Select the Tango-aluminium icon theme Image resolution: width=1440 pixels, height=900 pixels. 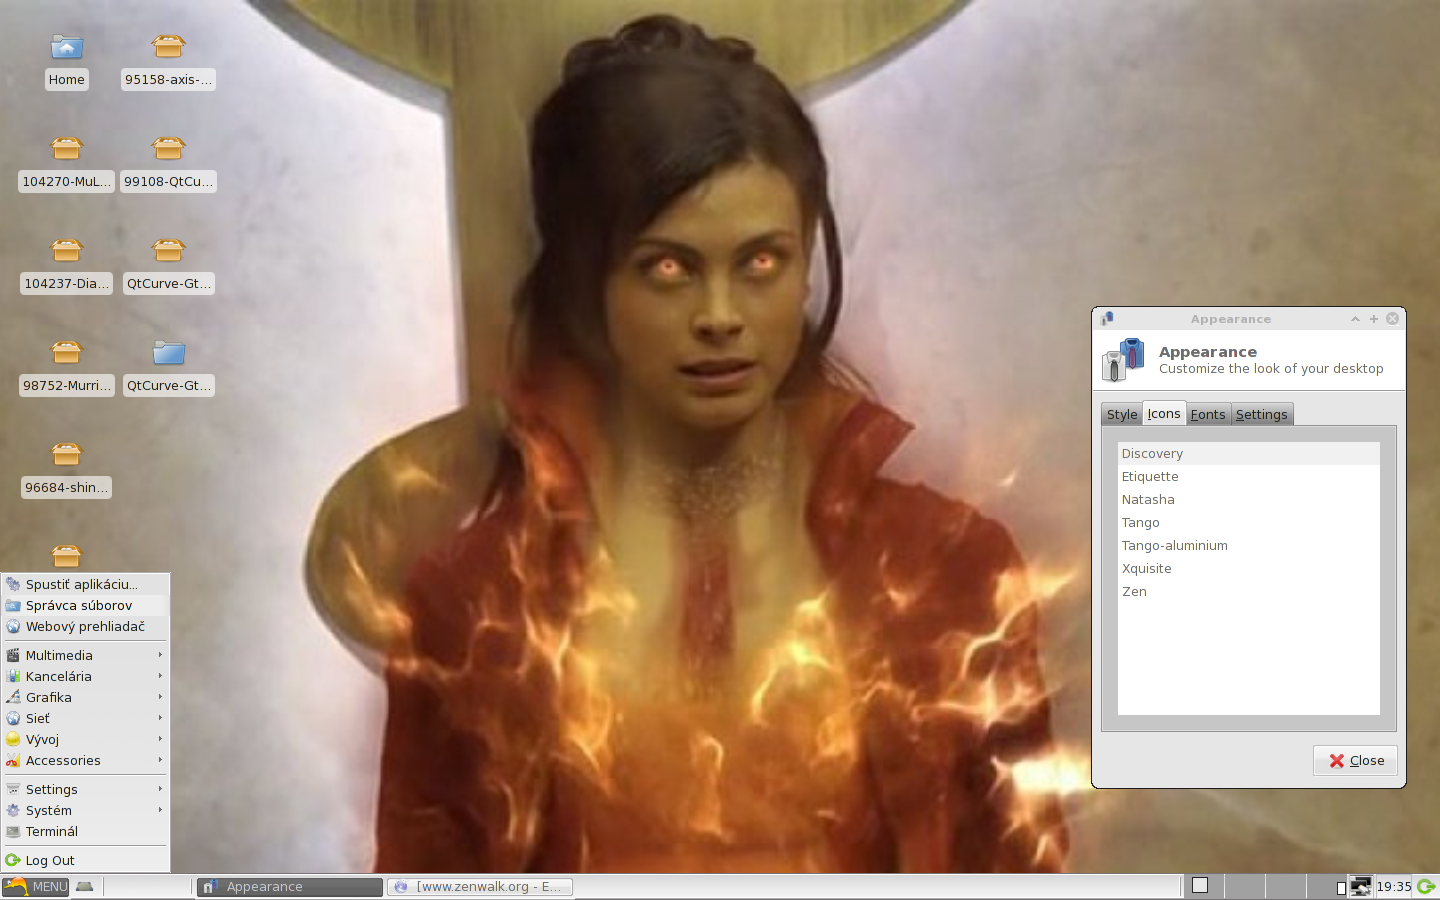coord(1249,545)
